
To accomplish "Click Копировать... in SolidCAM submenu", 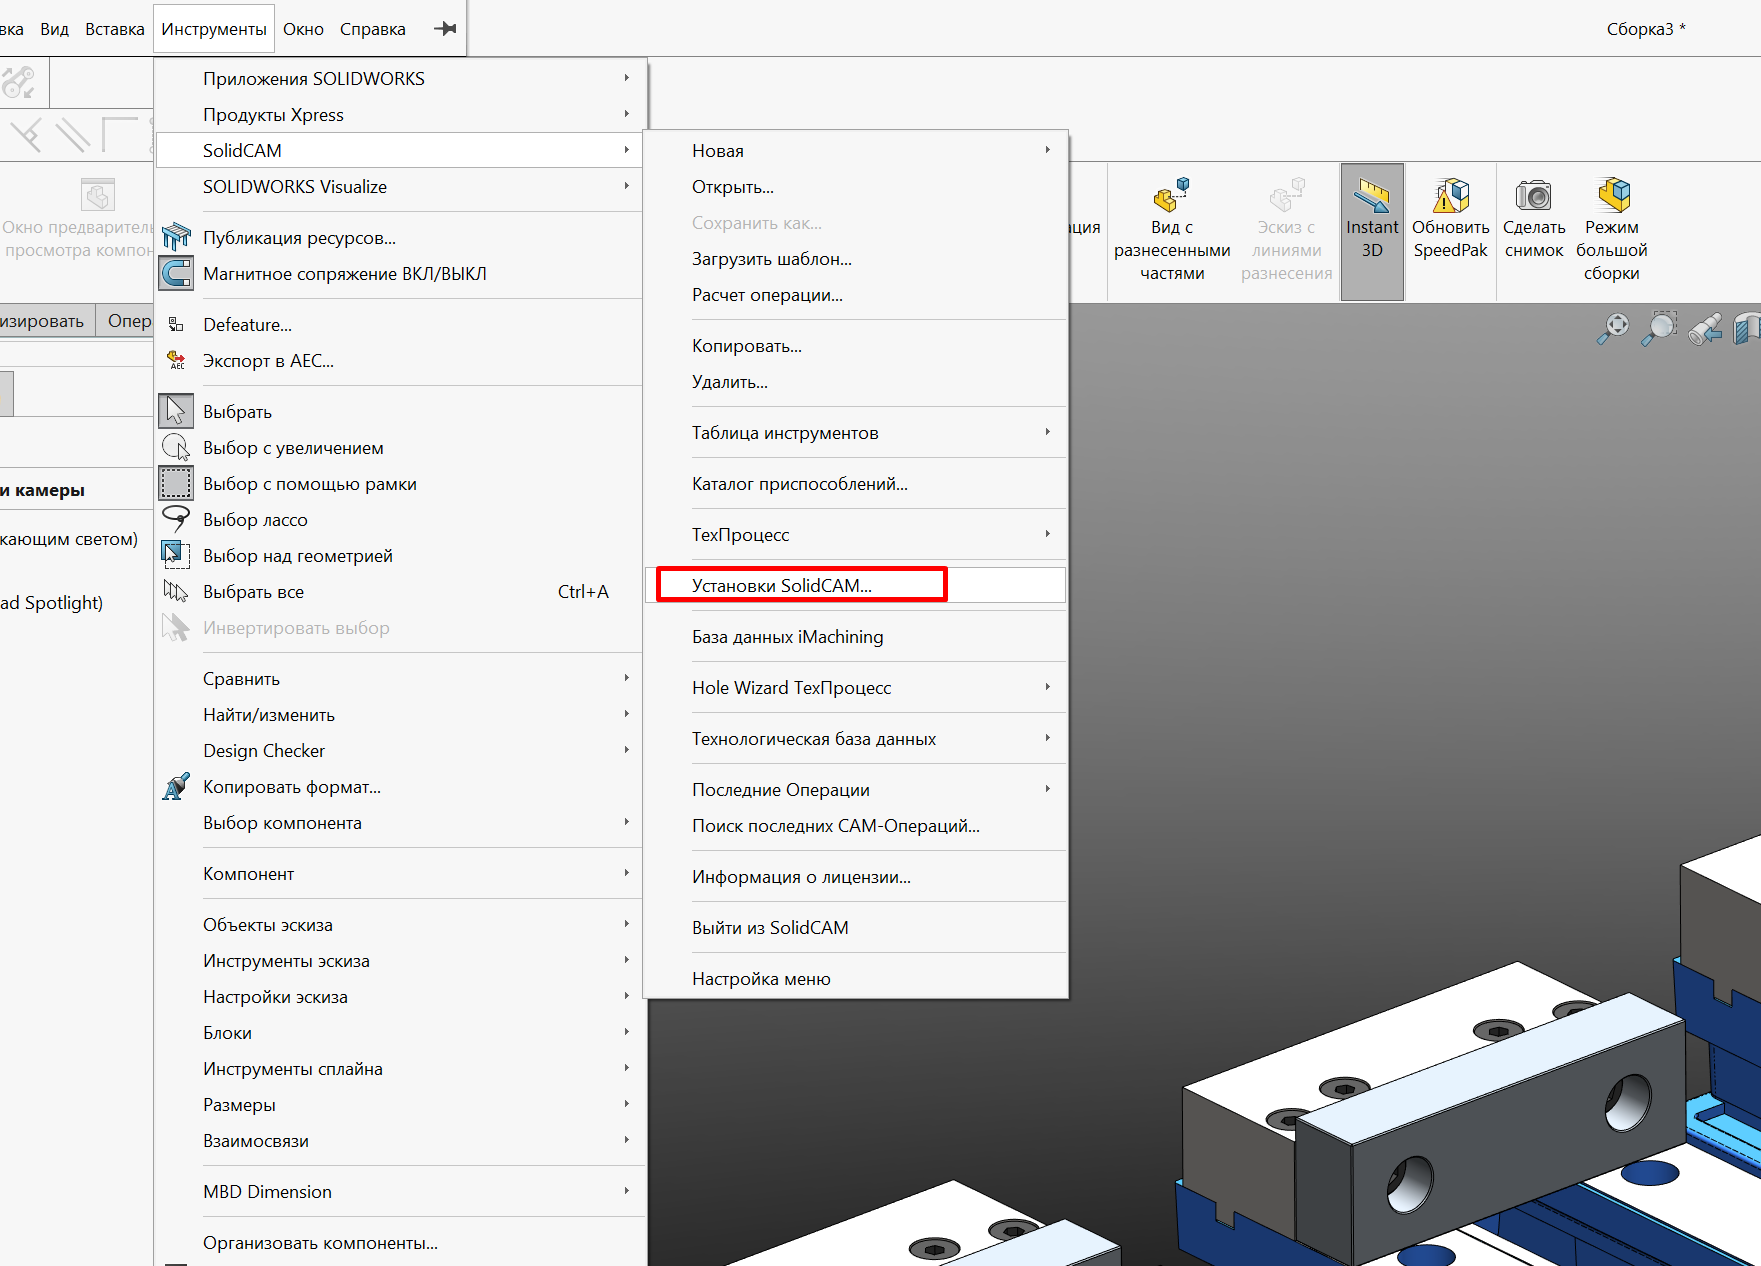I will (856, 346).
